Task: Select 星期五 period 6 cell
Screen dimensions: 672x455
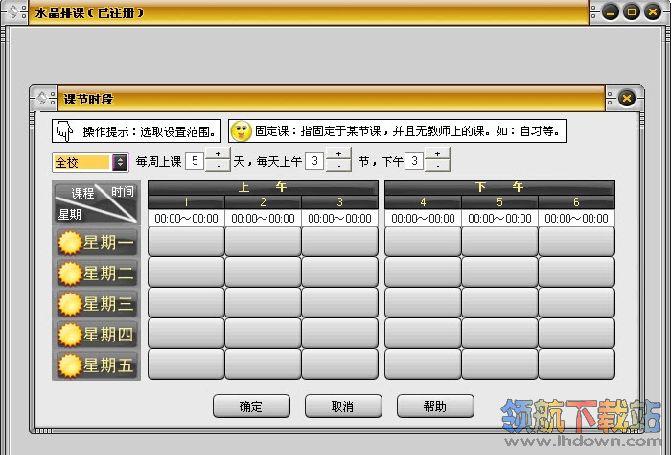Action: [576, 364]
